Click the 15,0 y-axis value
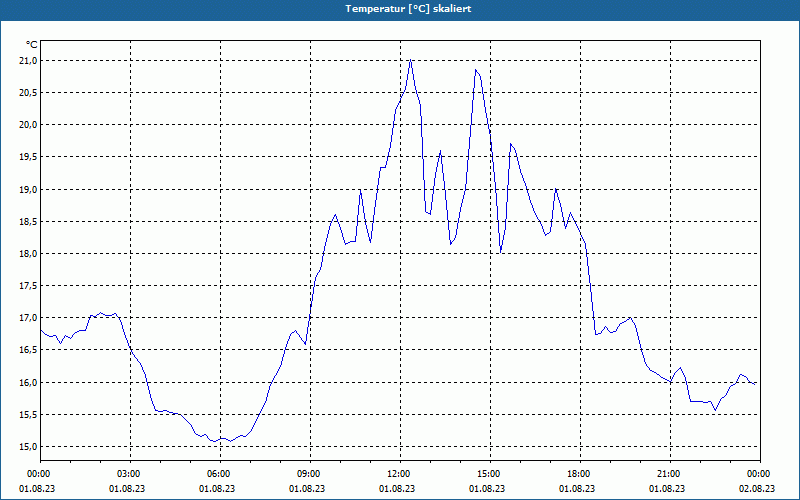Viewport: 800px width, 500px height. point(28,446)
